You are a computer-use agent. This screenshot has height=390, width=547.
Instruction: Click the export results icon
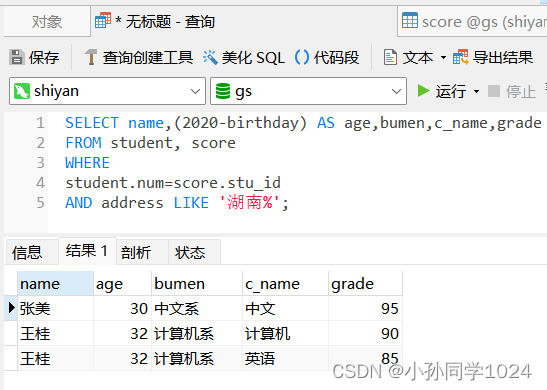pos(460,57)
